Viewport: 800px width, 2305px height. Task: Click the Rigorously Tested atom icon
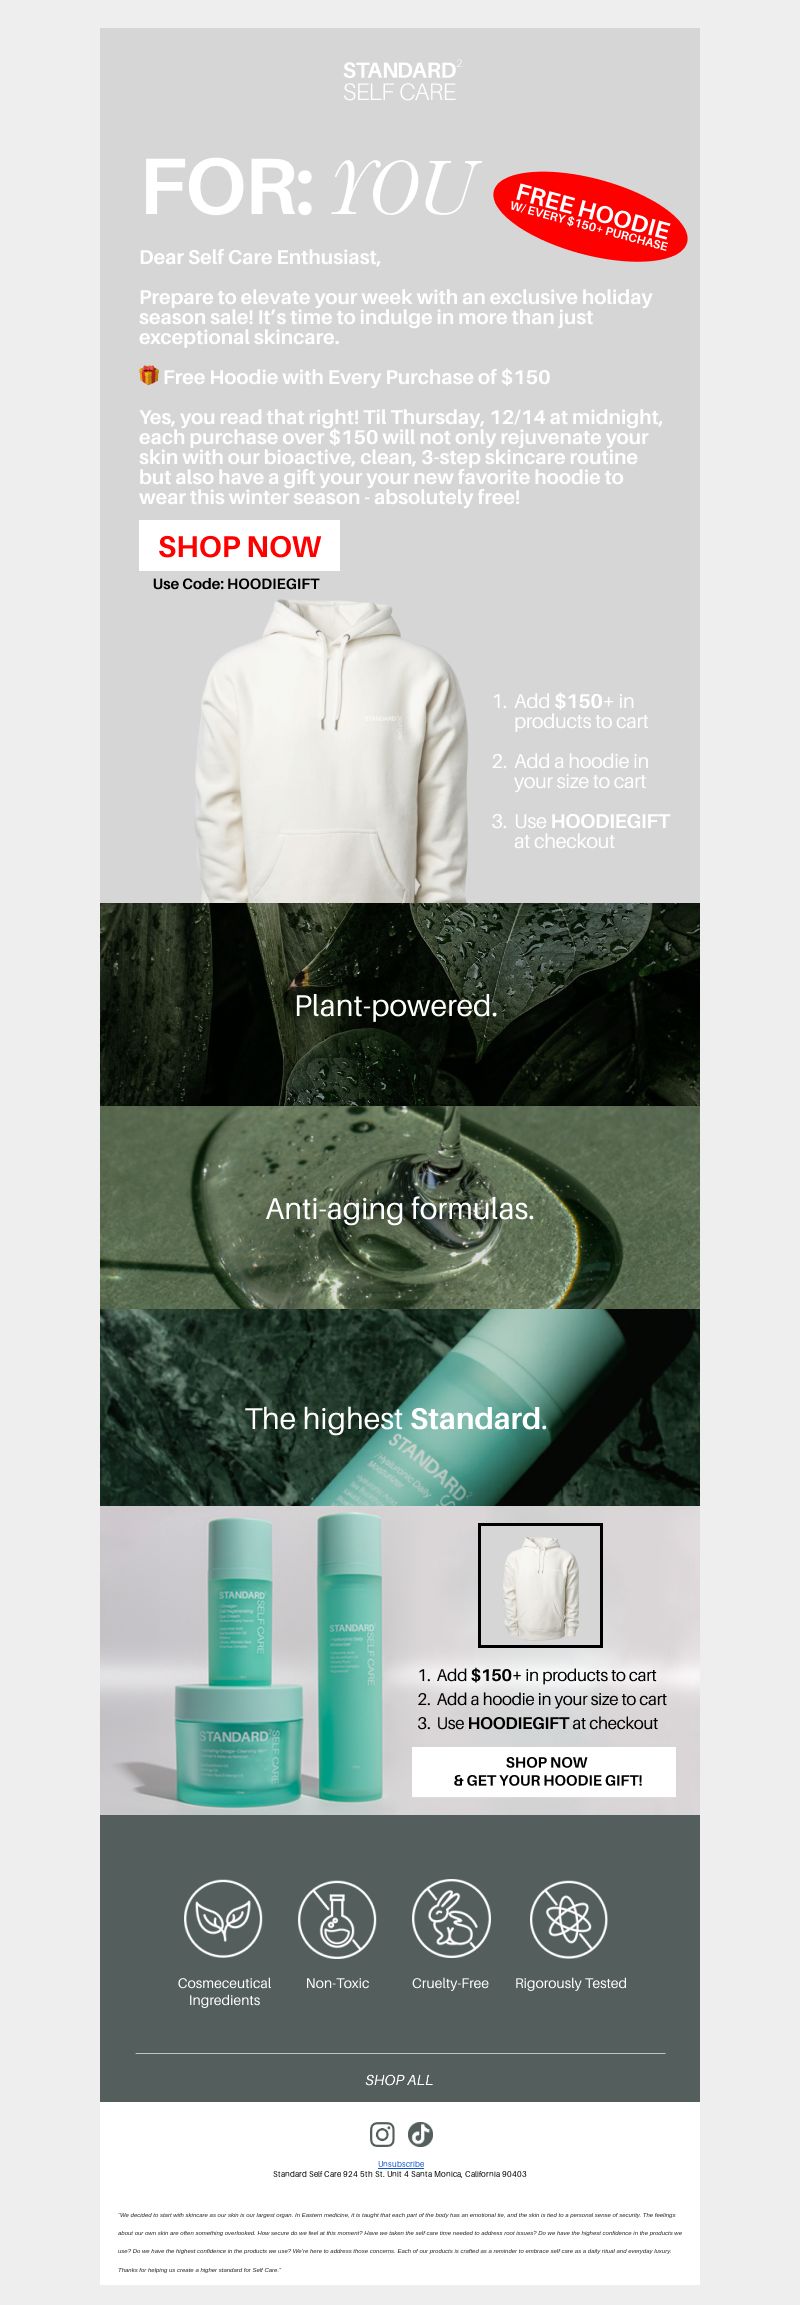click(x=568, y=1918)
